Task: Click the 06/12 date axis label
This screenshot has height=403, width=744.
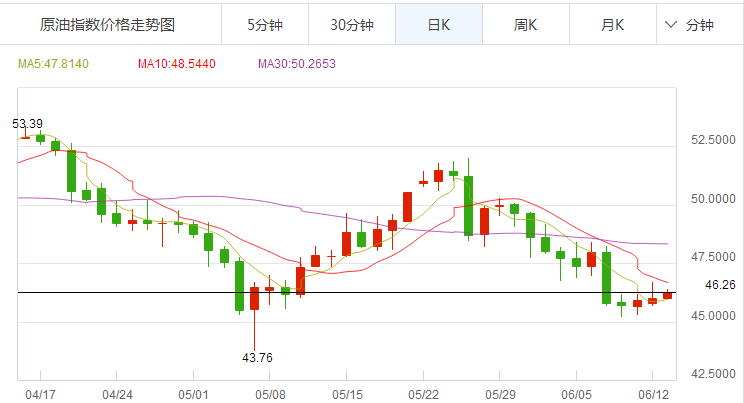Action: point(653,394)
